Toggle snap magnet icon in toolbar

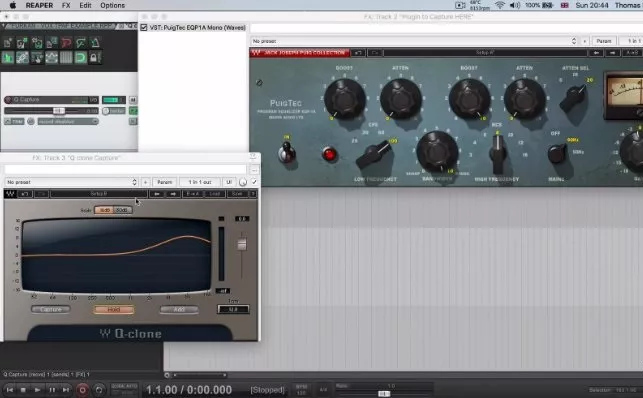[x=81, y=57]
